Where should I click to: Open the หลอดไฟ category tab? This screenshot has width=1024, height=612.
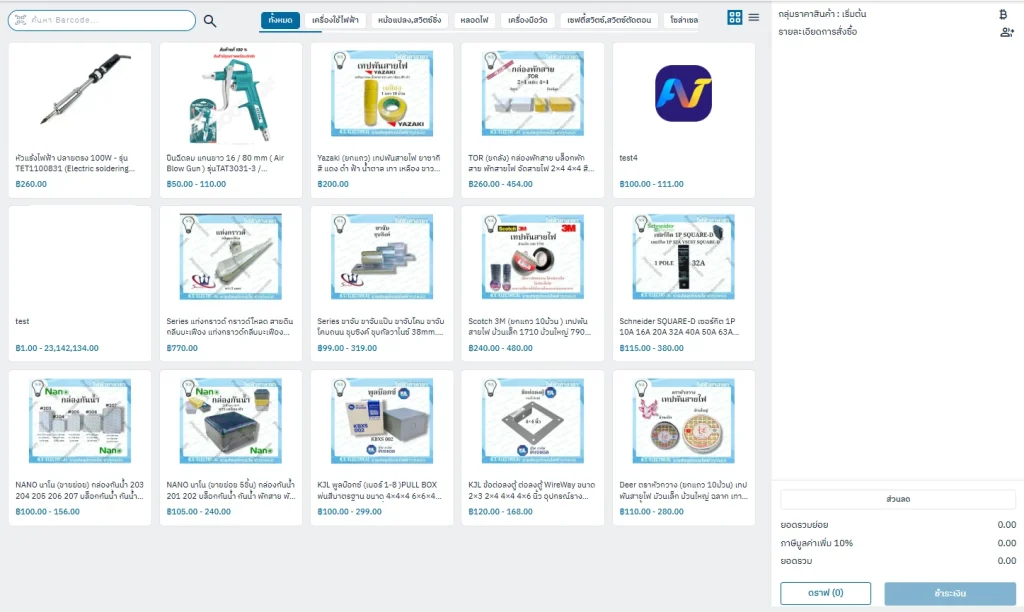pos(474,20)
